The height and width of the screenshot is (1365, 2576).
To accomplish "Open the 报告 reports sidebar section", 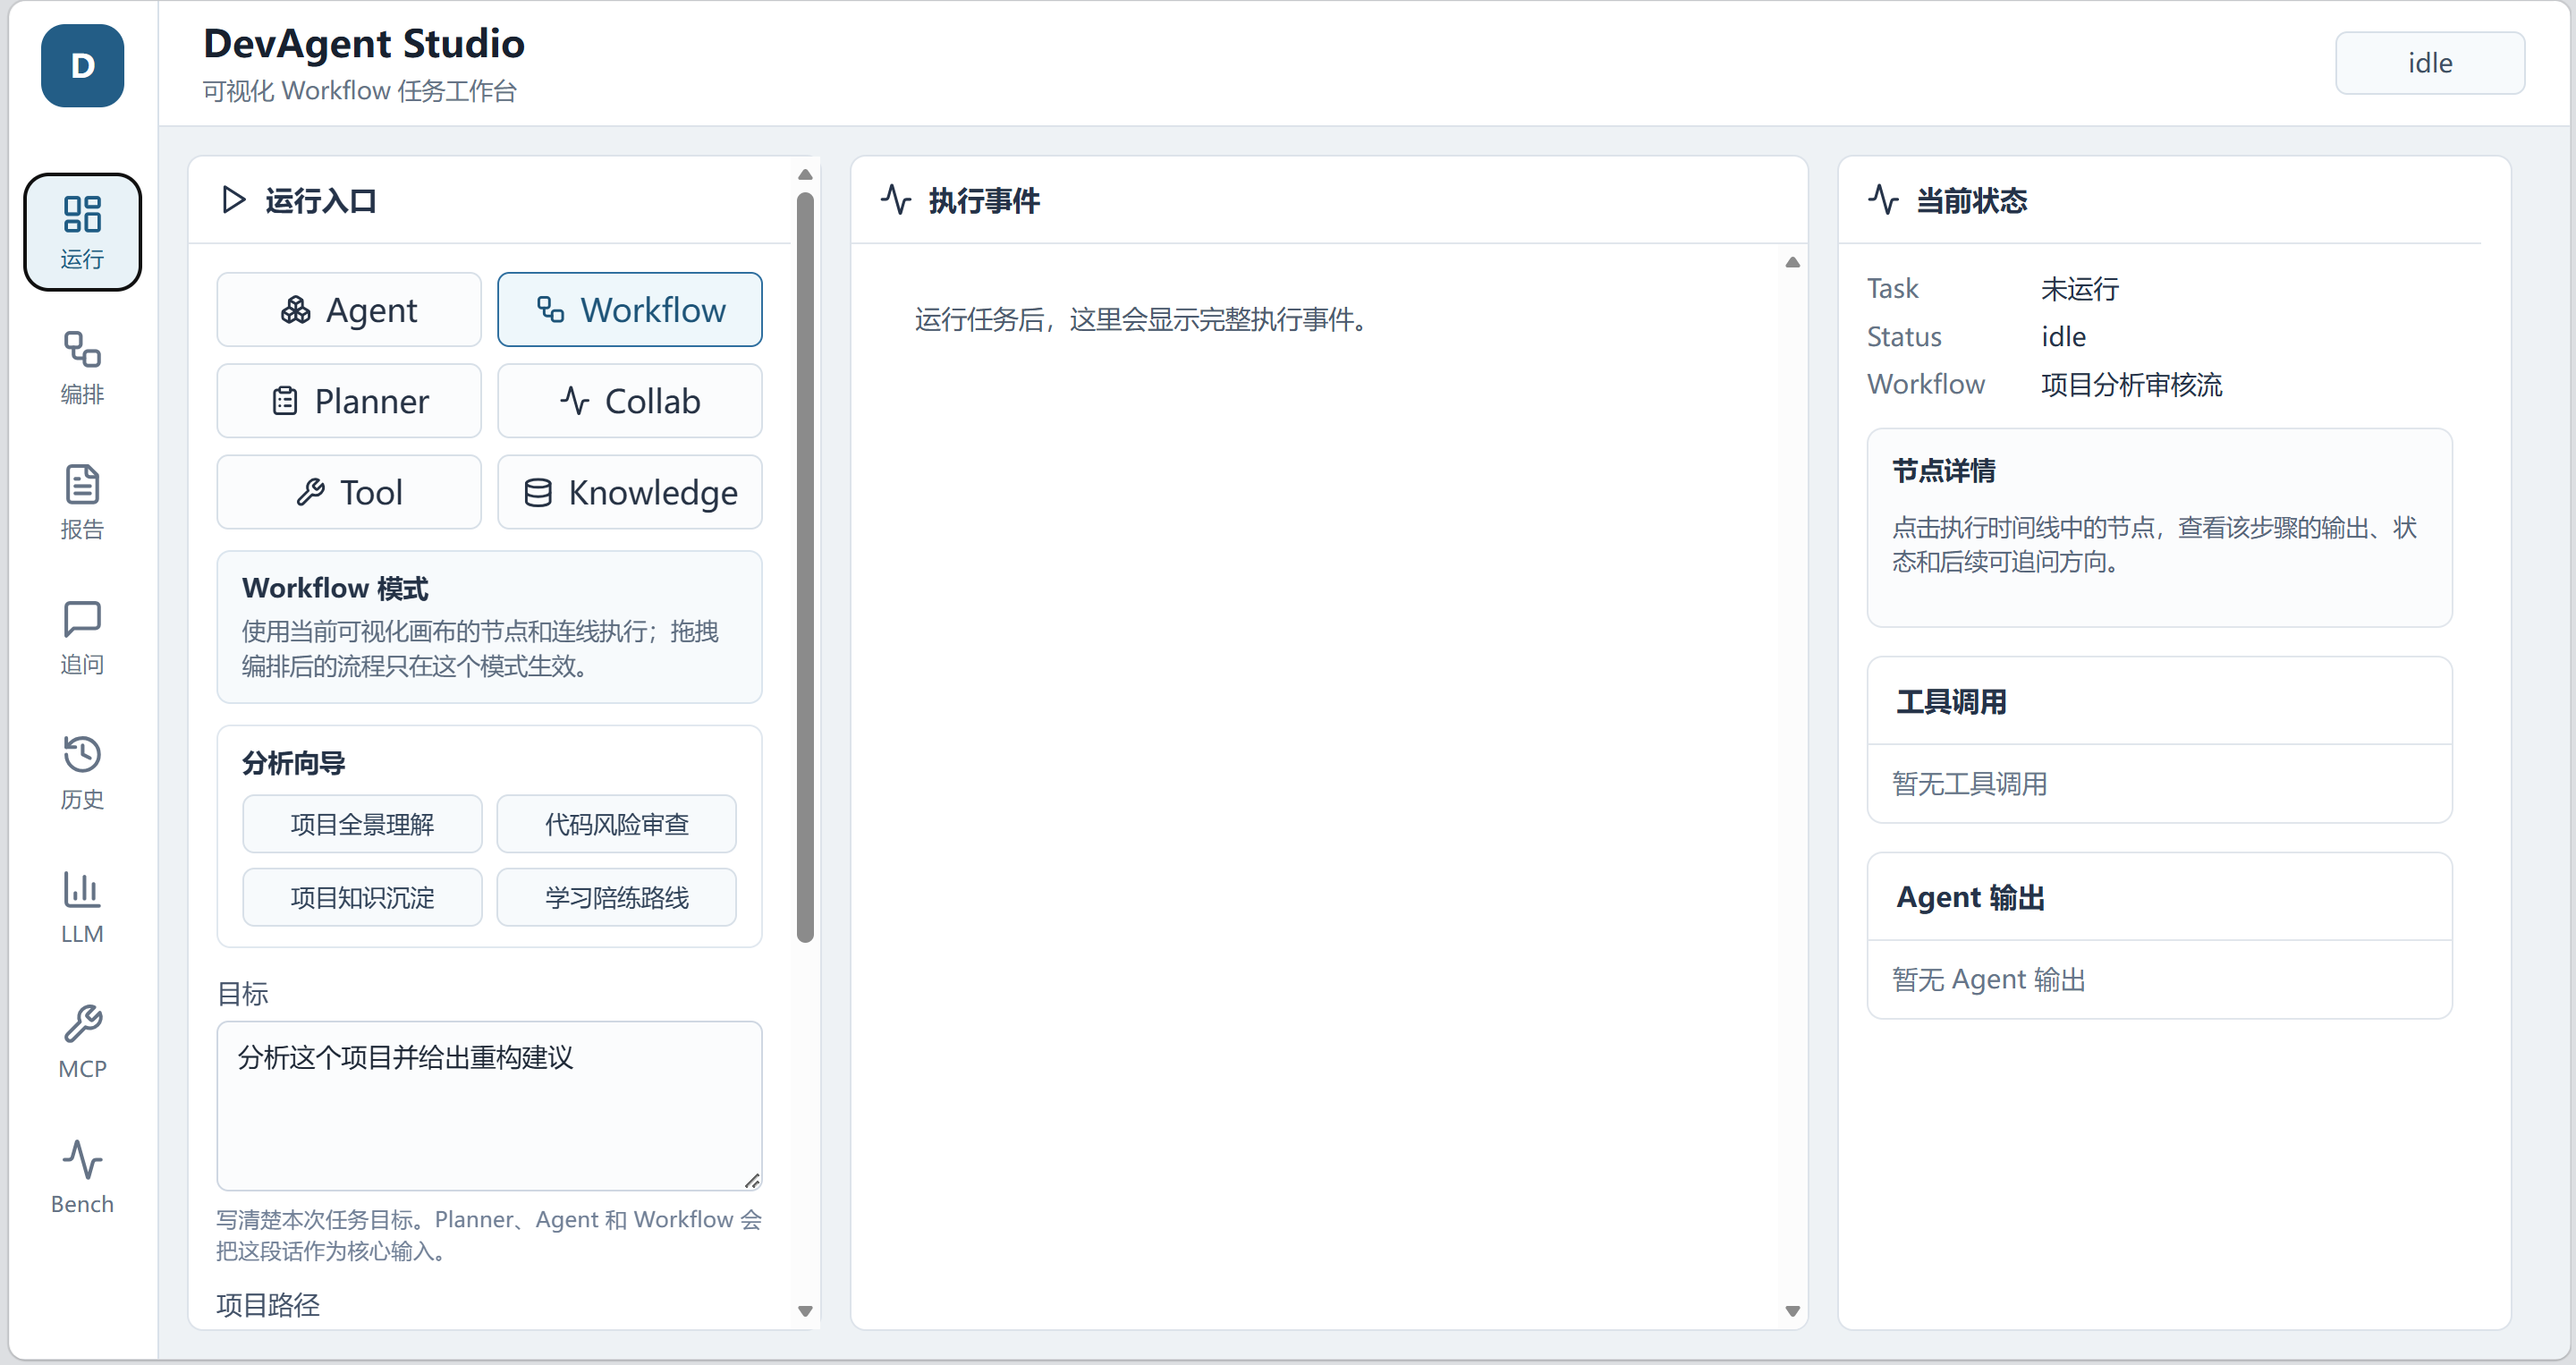I will click(x=82, y=502).
